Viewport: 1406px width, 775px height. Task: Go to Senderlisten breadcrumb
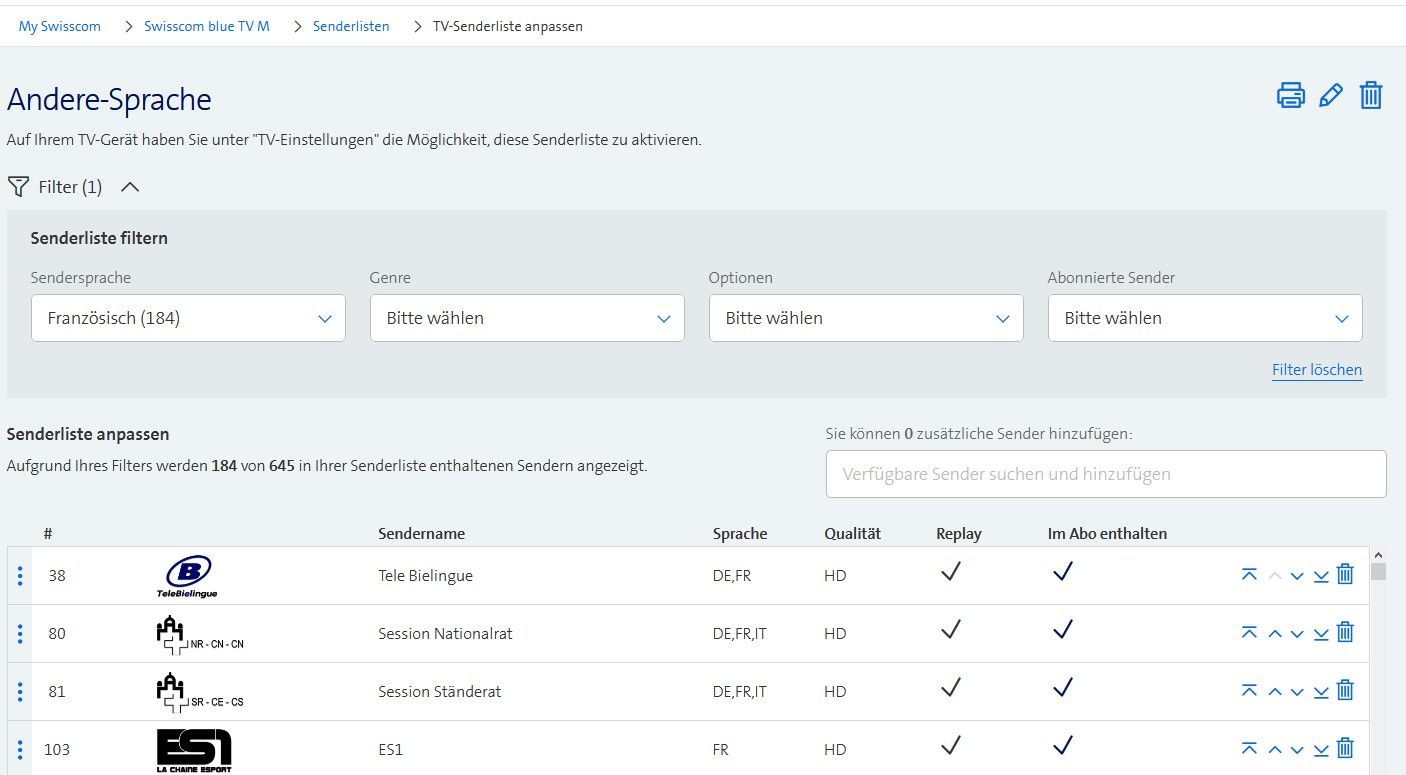[x=351, y=26]
